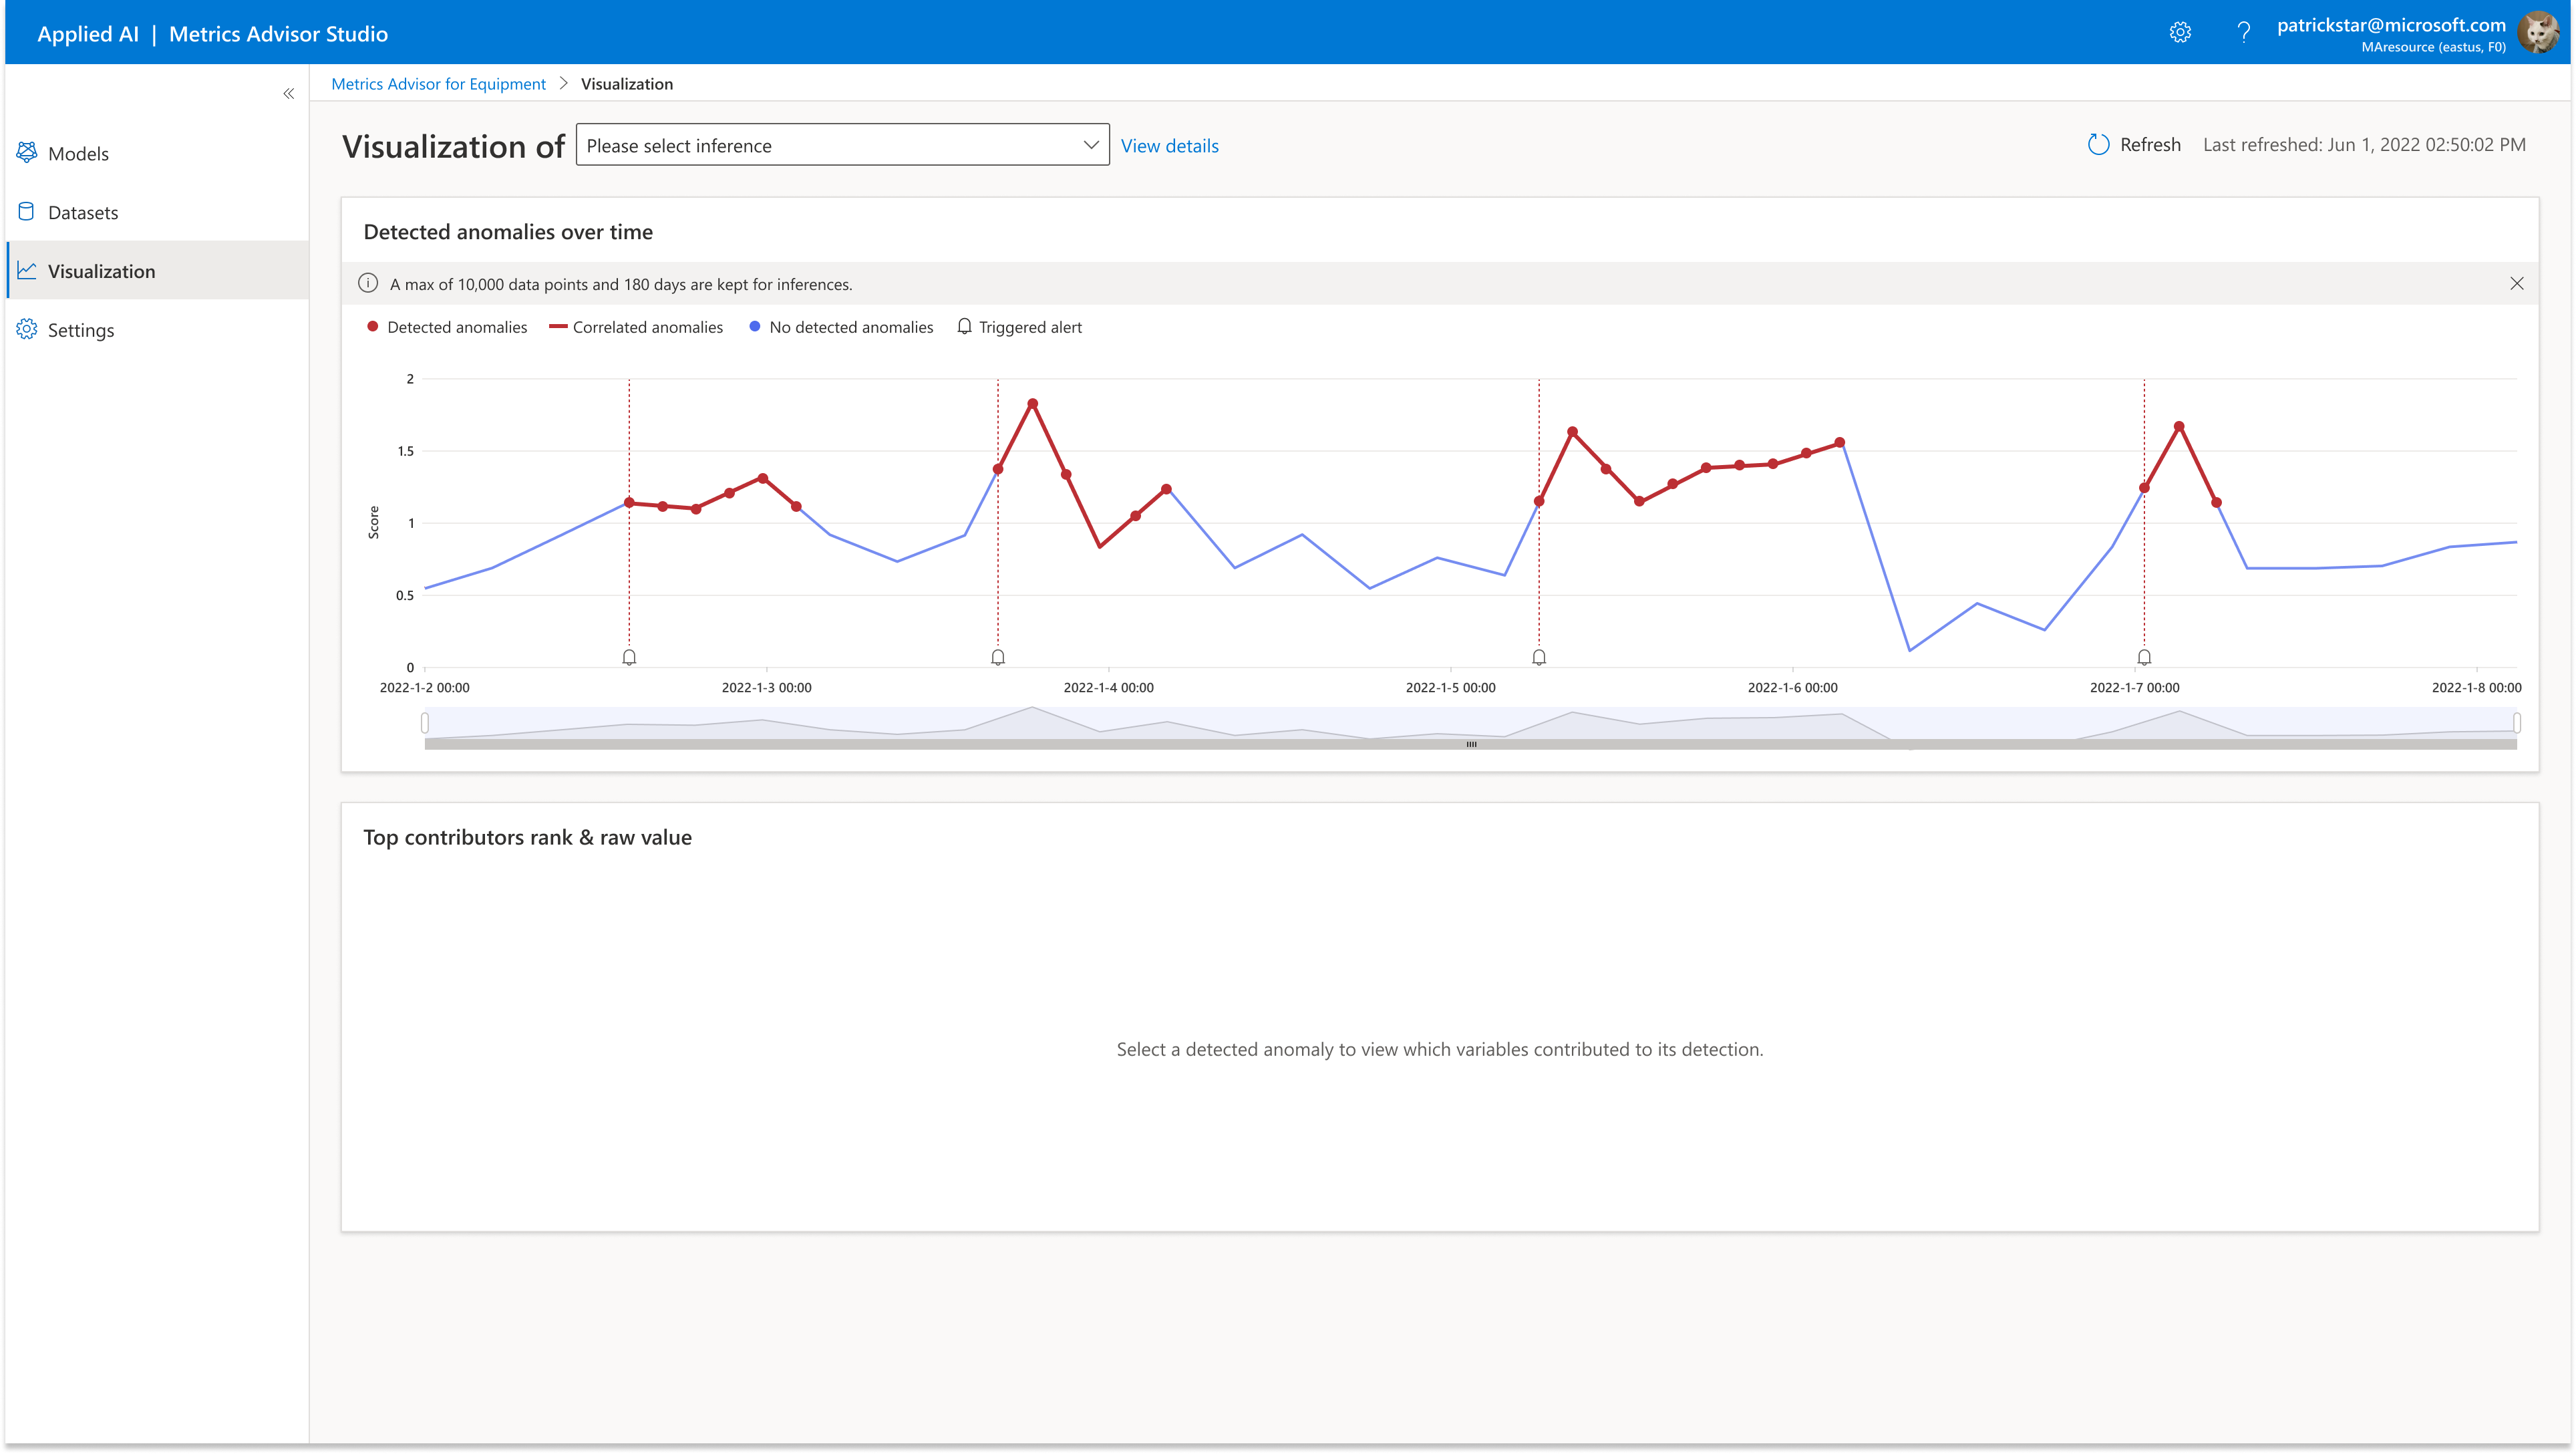
Task: Click left handle of chart range slider
Action: pyautogui.click(x=425, y=722)
